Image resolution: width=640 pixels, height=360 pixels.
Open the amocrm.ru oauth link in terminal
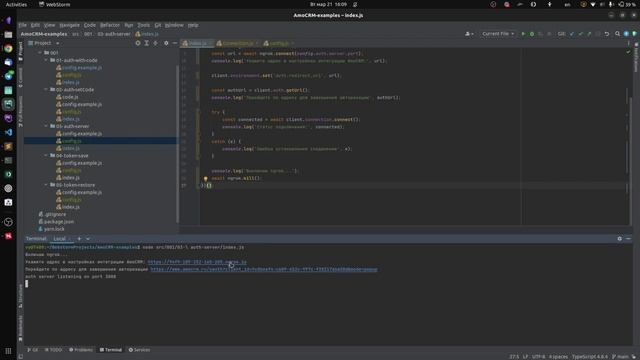click(x=264, y=269)
